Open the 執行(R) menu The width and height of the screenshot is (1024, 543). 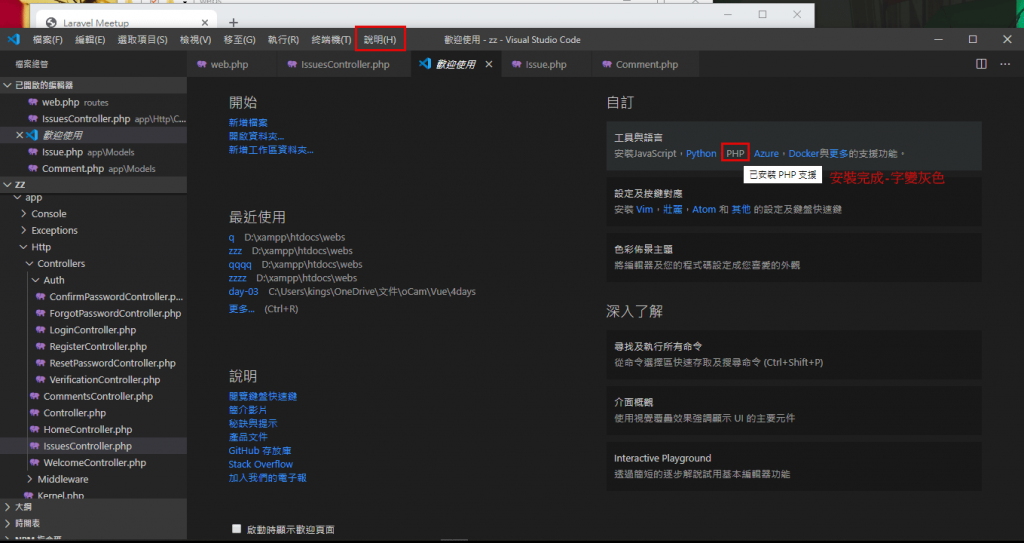coord(283,39)
